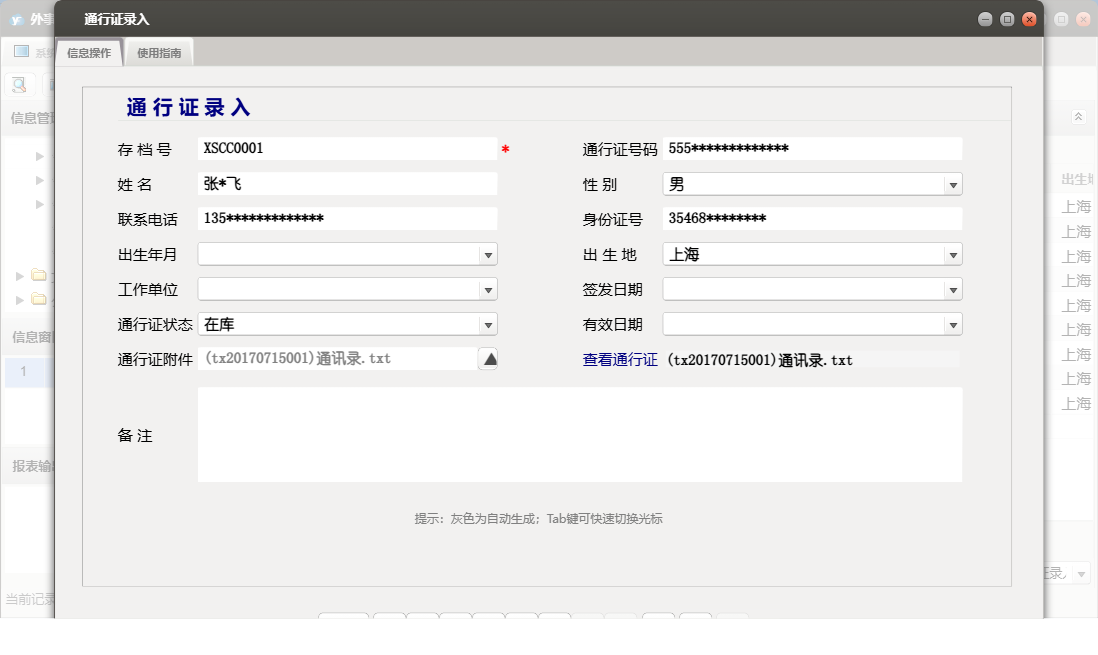
Task: Open the 性别 gender dropdown
Action: pyautogui.click(x=953, y=183)
